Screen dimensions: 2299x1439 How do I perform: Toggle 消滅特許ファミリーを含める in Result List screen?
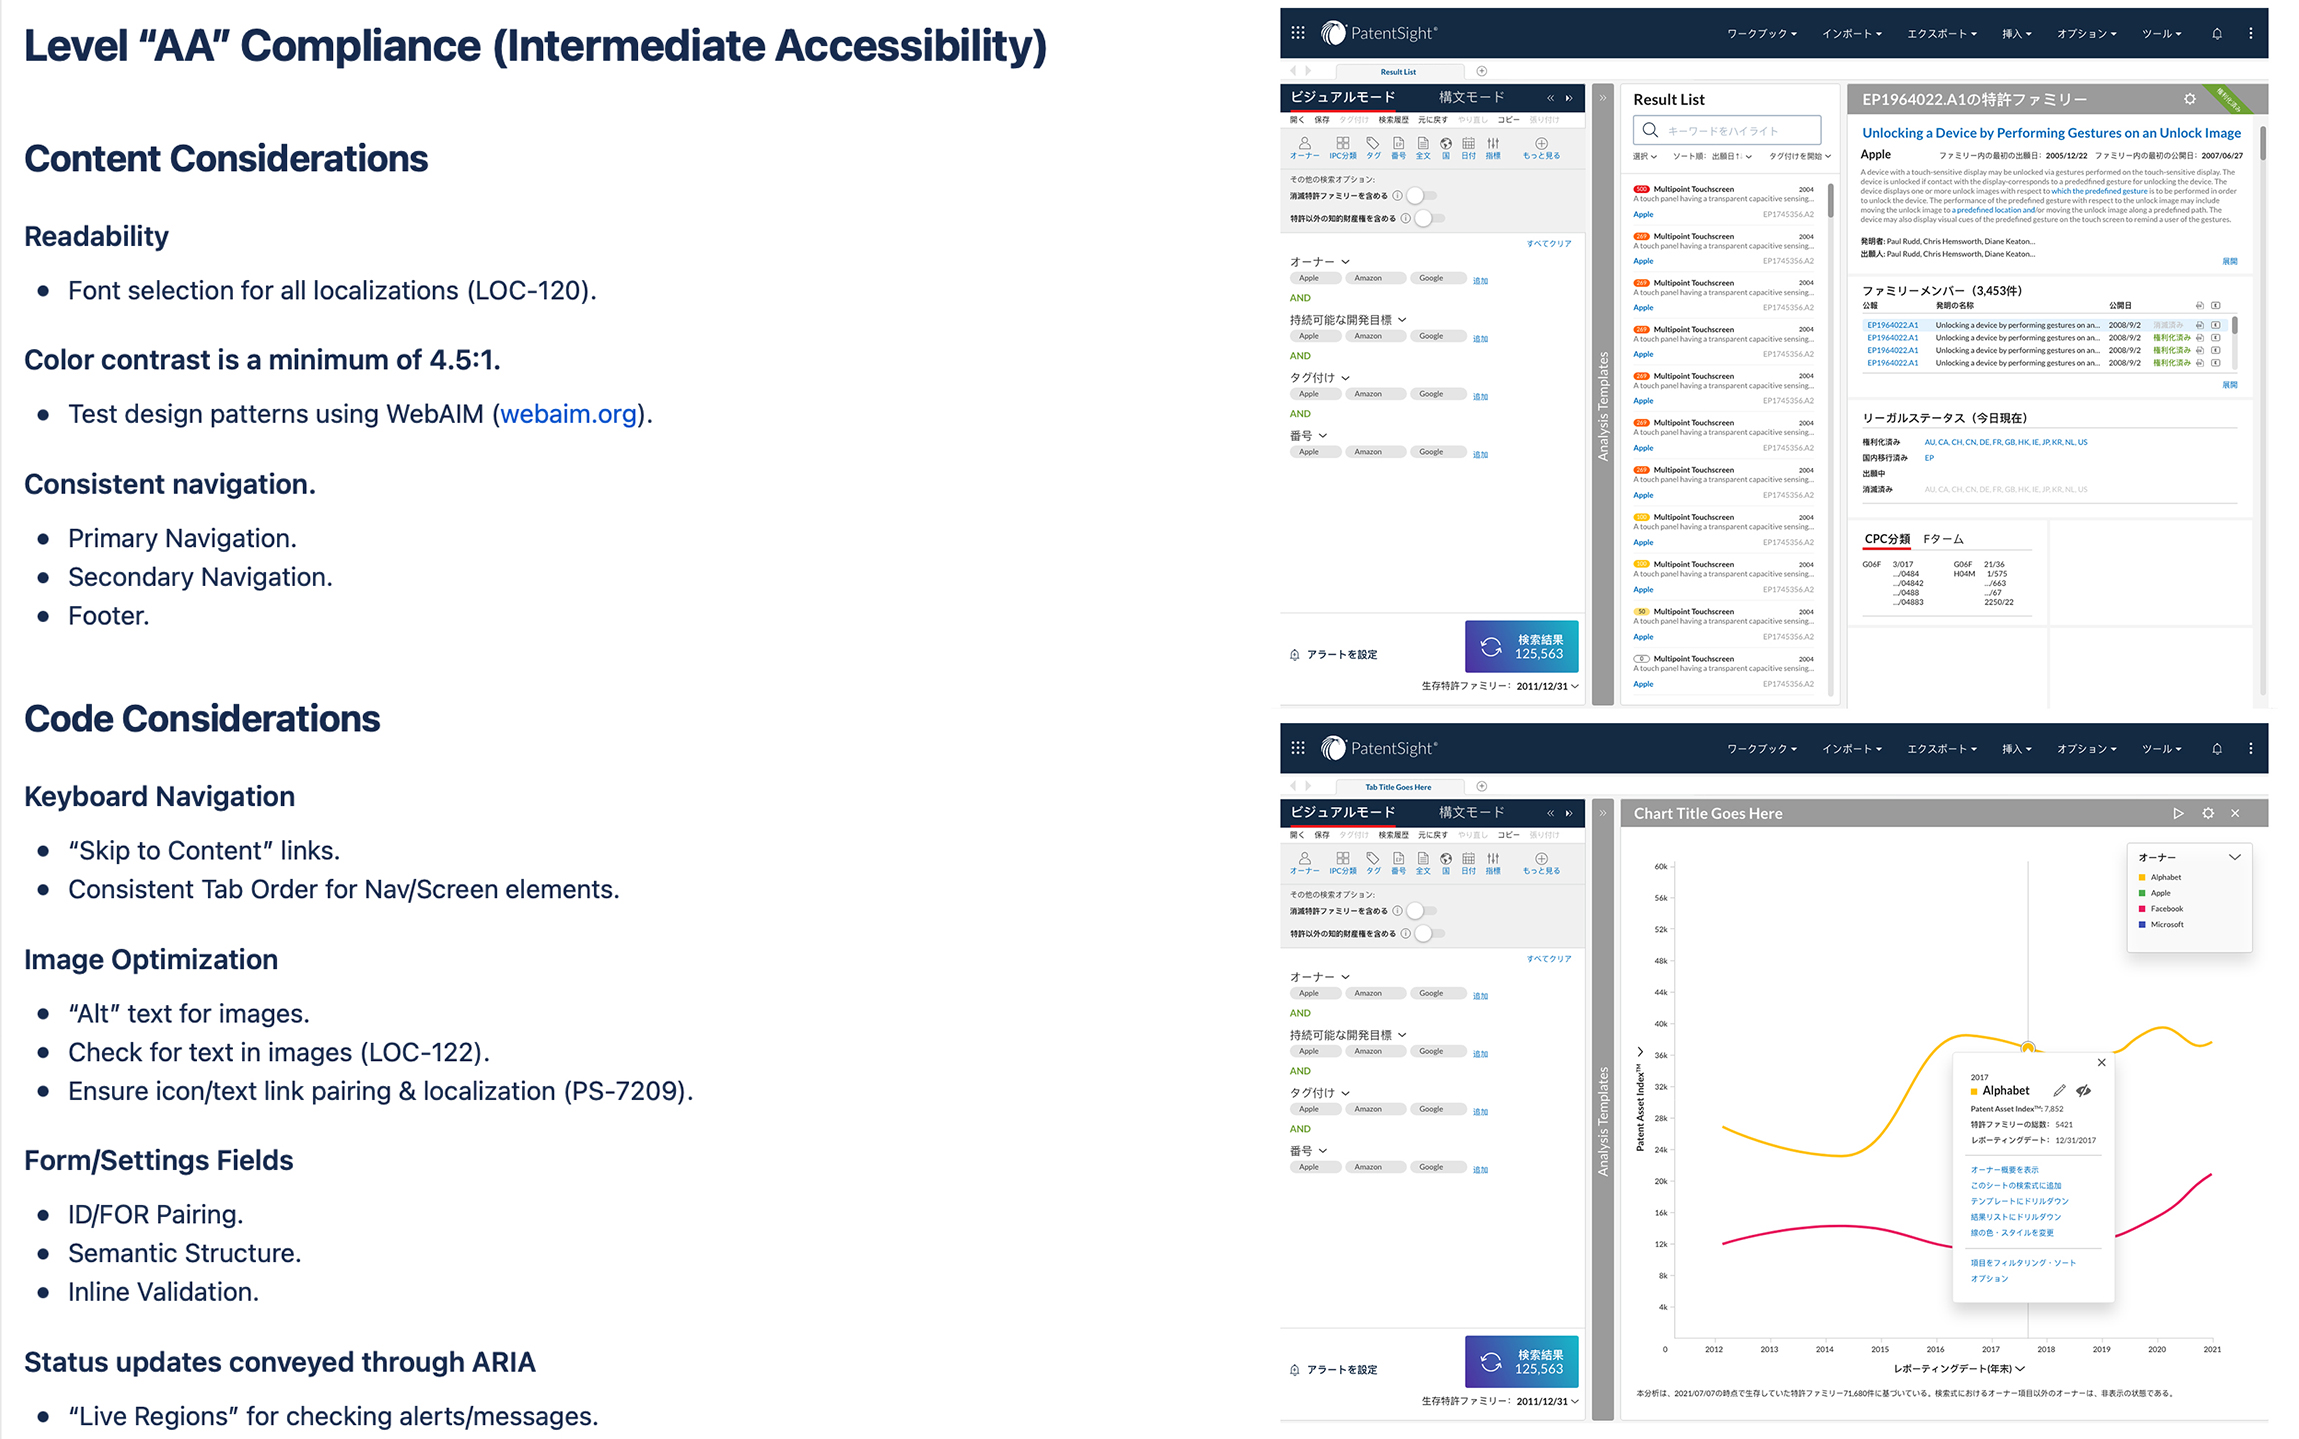click(1422, 196)
